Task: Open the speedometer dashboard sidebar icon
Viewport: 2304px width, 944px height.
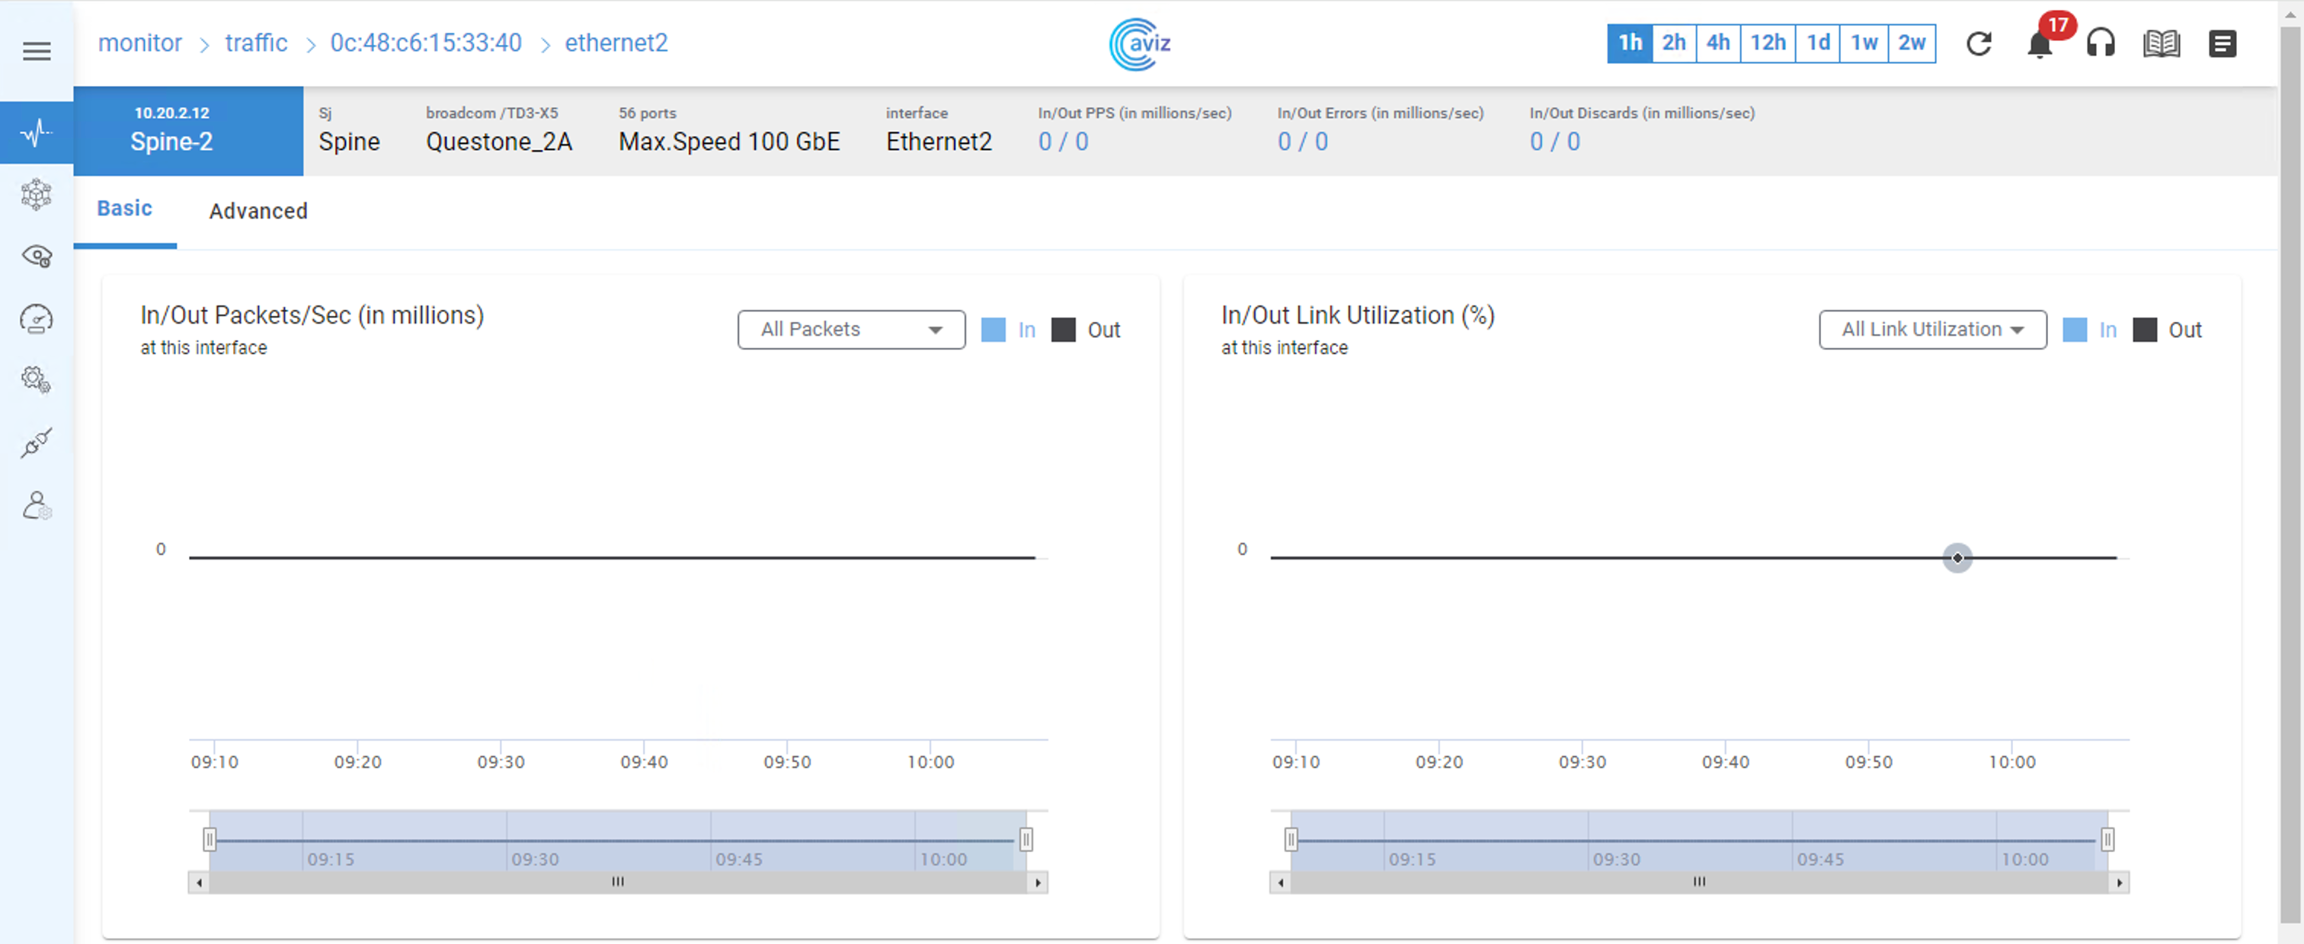Action: [37, 319]
